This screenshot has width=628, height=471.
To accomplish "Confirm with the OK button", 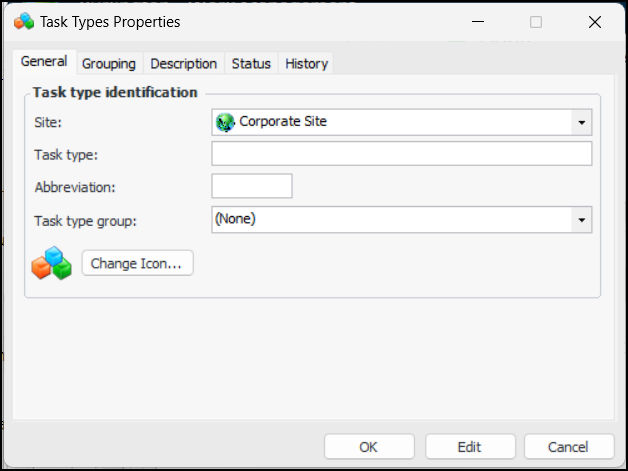I will click(x=369, y=447).
